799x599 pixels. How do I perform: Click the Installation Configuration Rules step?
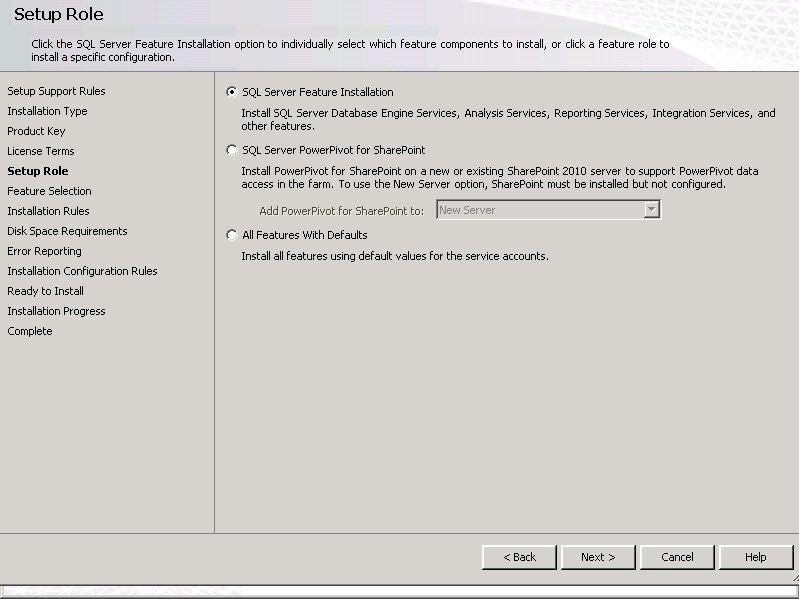(x=82, y=271)
